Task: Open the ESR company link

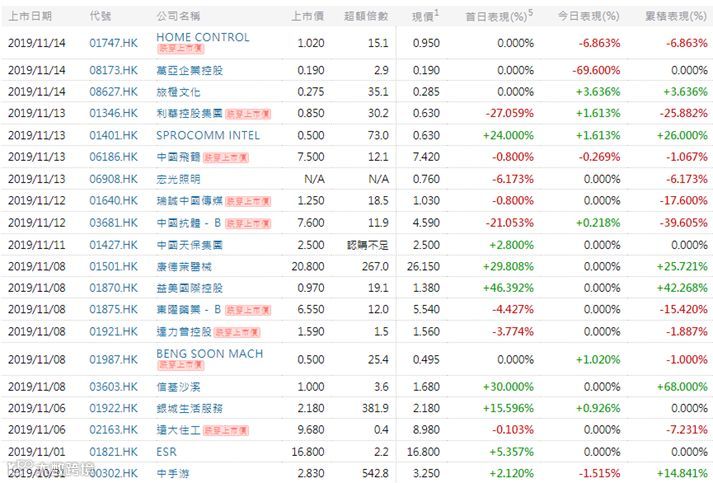Action: click(166, 452)
